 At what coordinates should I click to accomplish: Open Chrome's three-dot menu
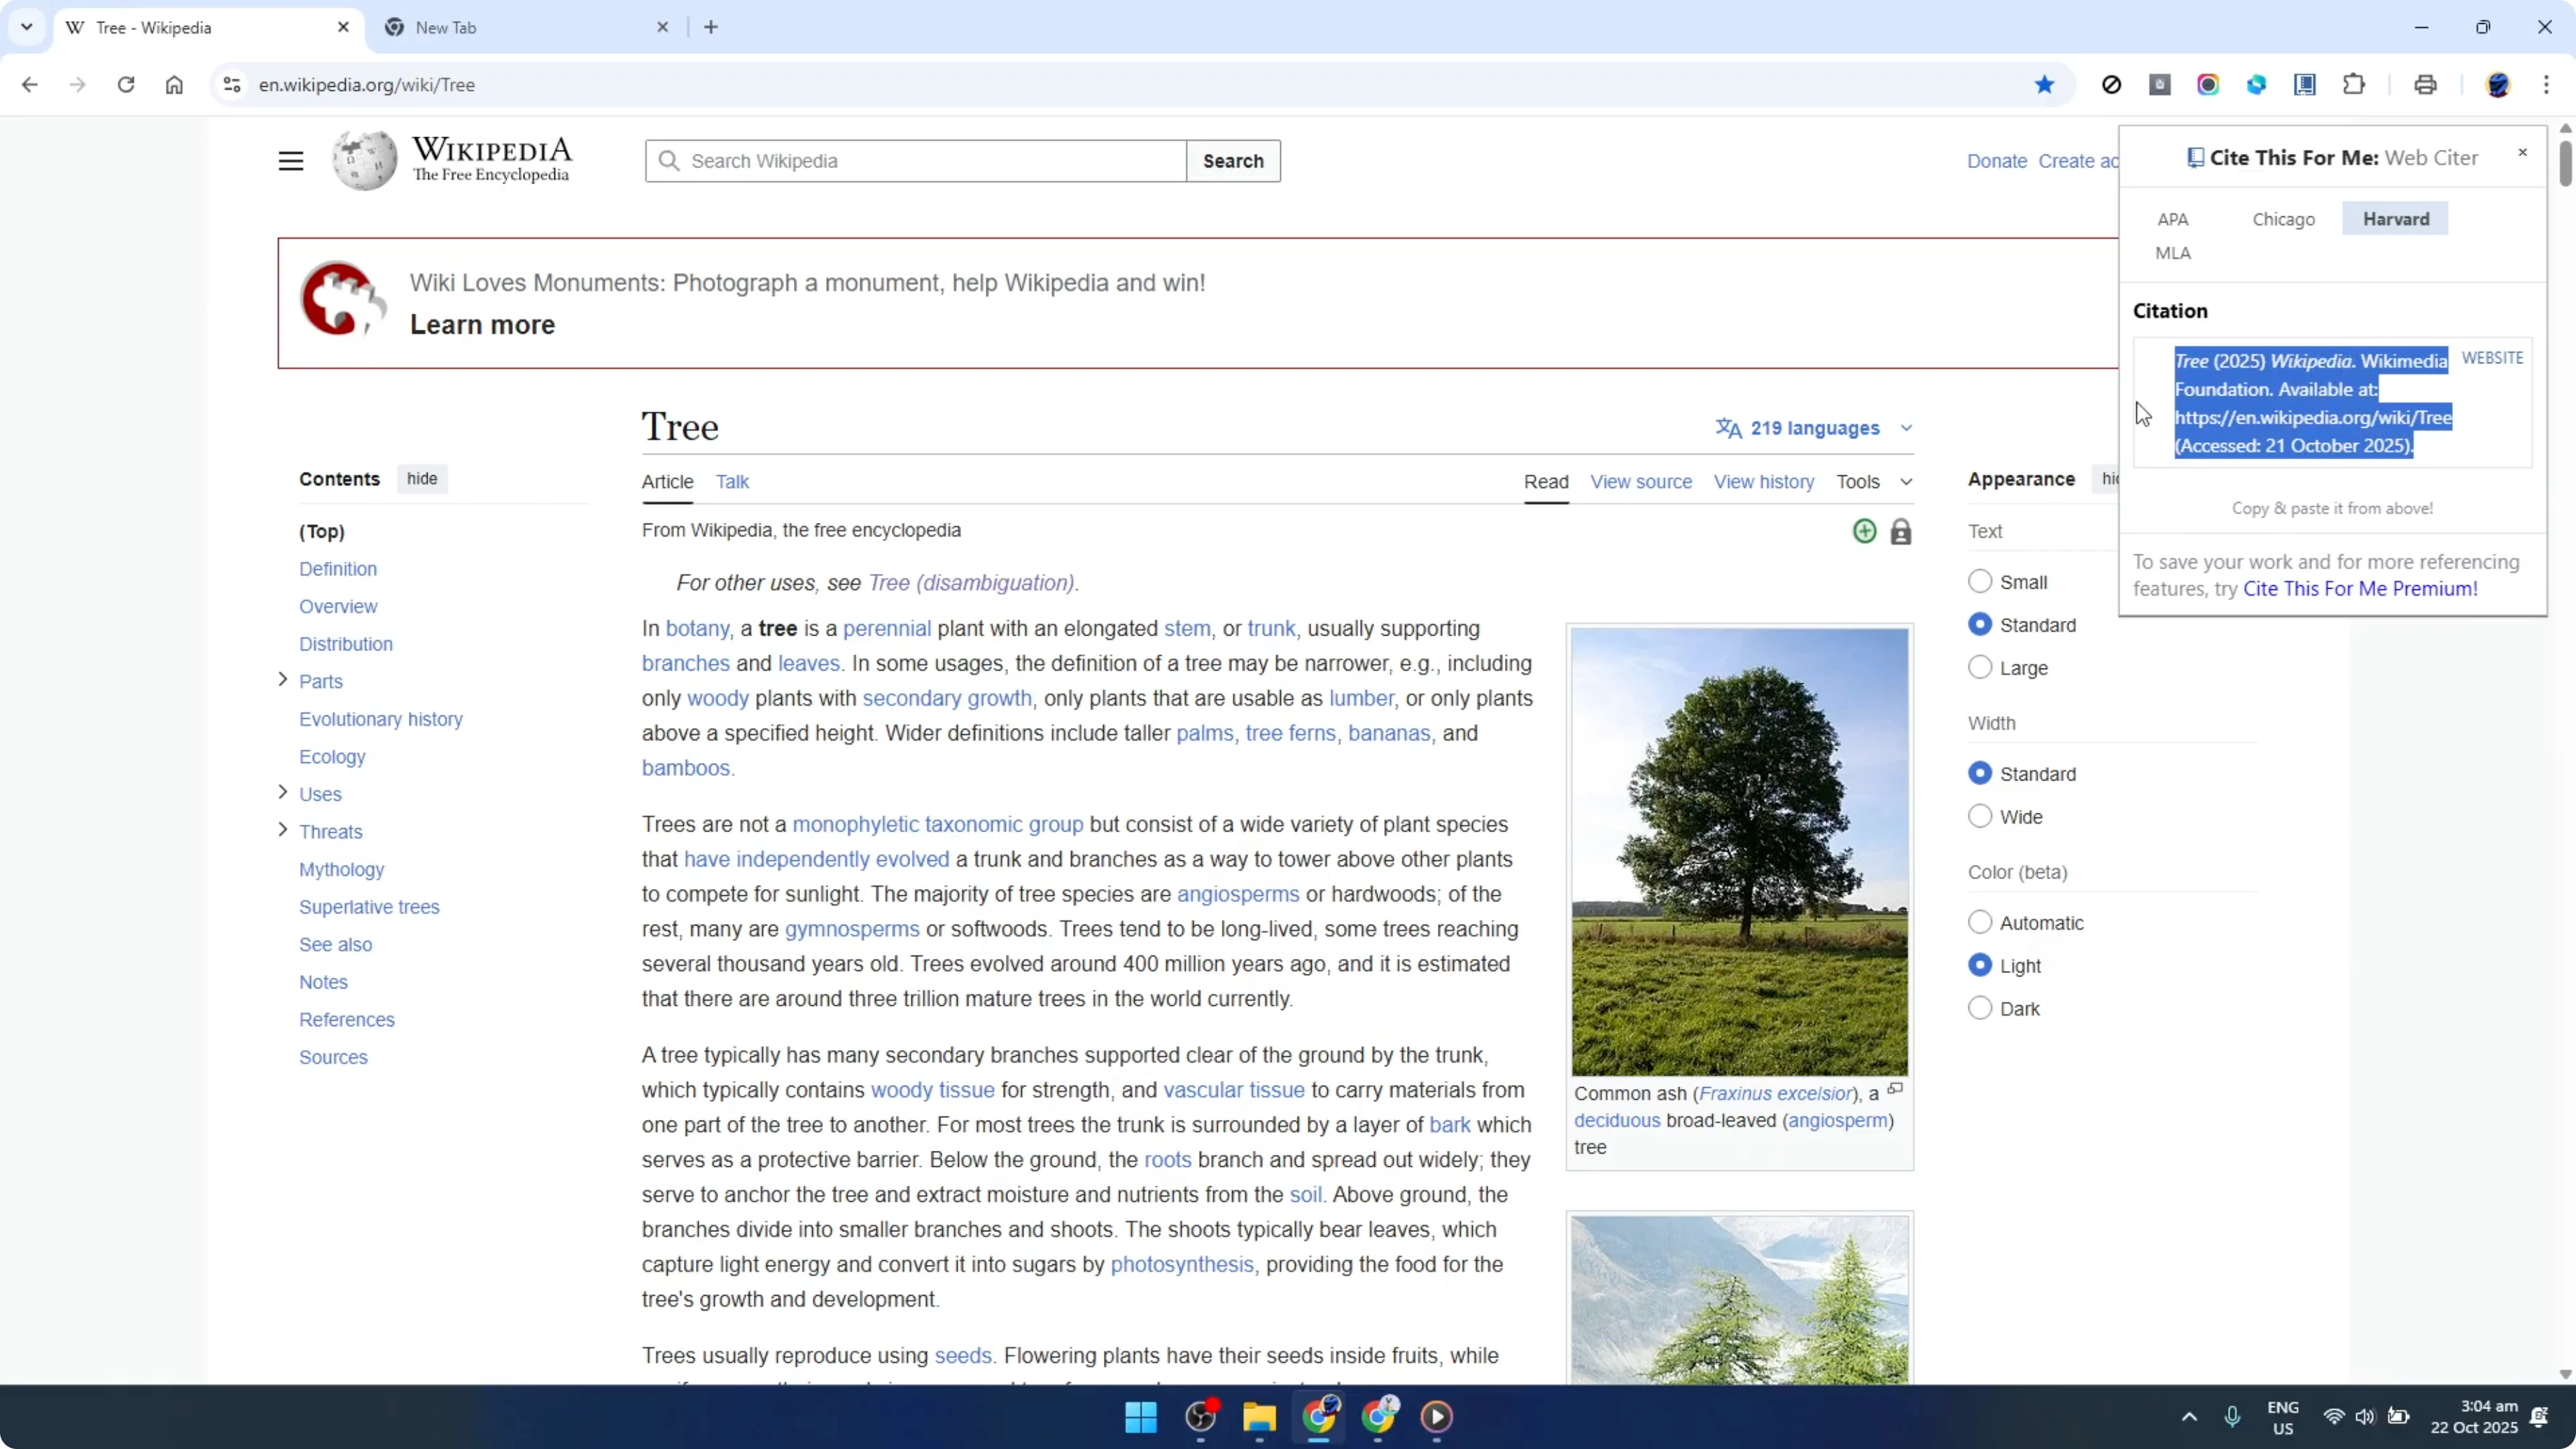[2547, 85]
